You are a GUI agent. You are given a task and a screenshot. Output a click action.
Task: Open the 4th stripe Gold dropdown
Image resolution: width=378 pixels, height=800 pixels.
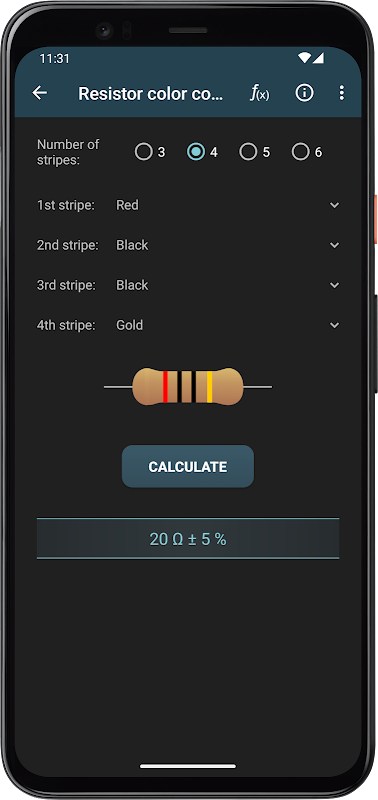tap(228, 325)
